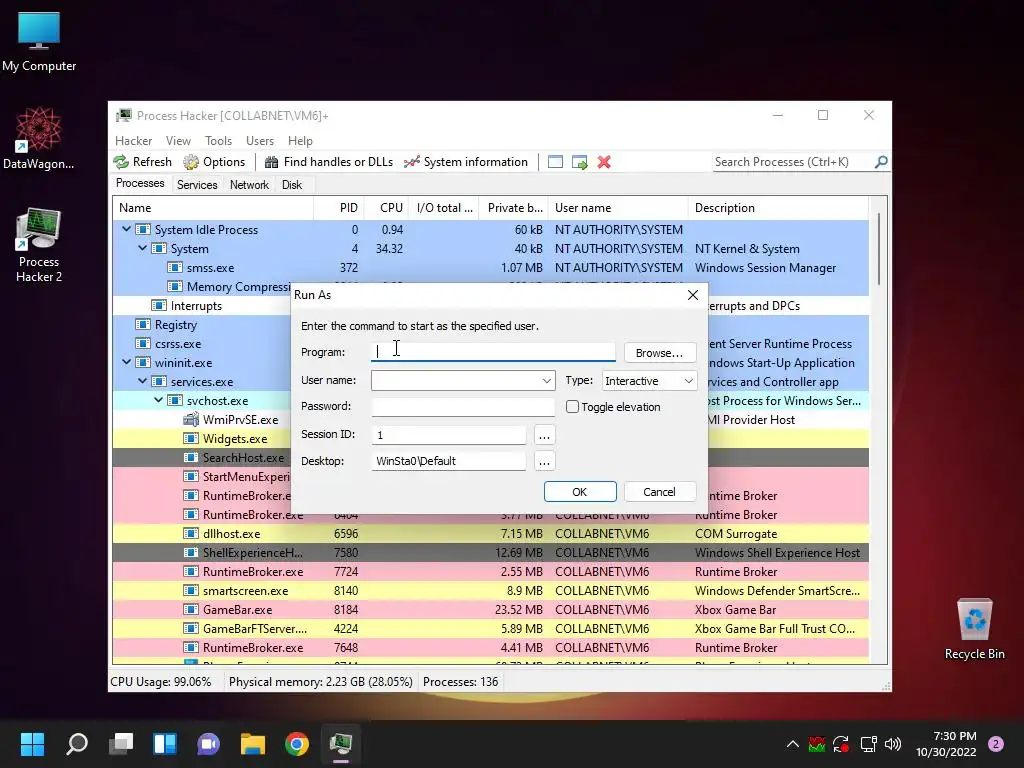Click the Refresh toolbar button
This screenshot has width=1024, height=768.
tap(142, 162)
